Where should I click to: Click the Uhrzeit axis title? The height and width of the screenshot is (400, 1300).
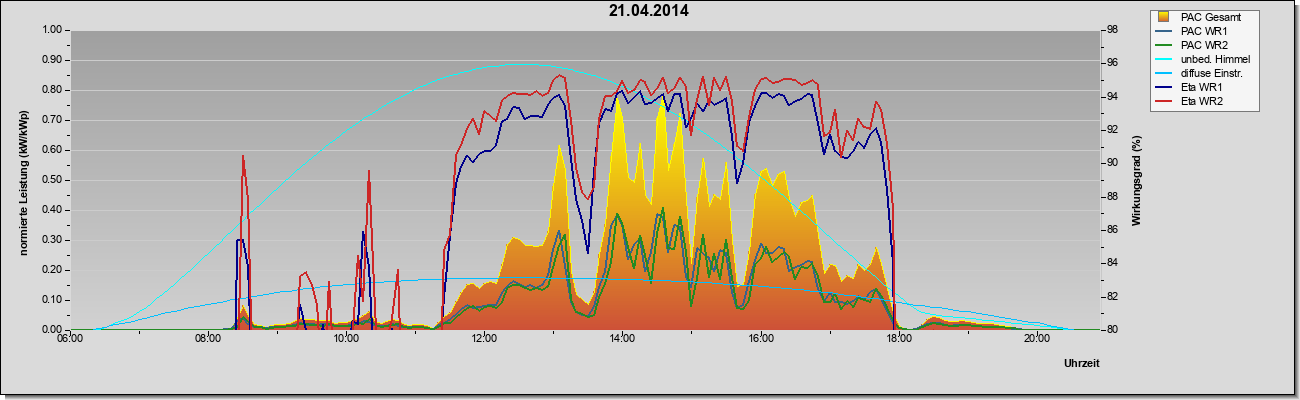pyautogui.click(x=1082, y=365)
